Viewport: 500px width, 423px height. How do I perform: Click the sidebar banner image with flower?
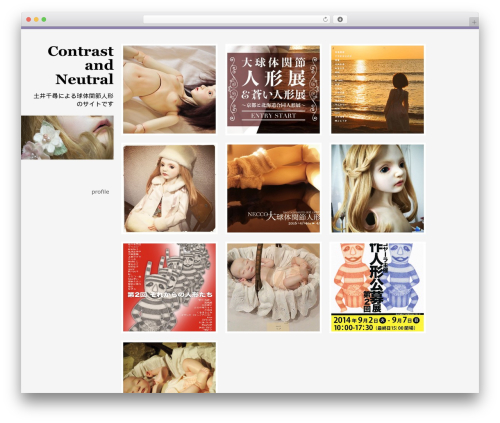point(67,137)
